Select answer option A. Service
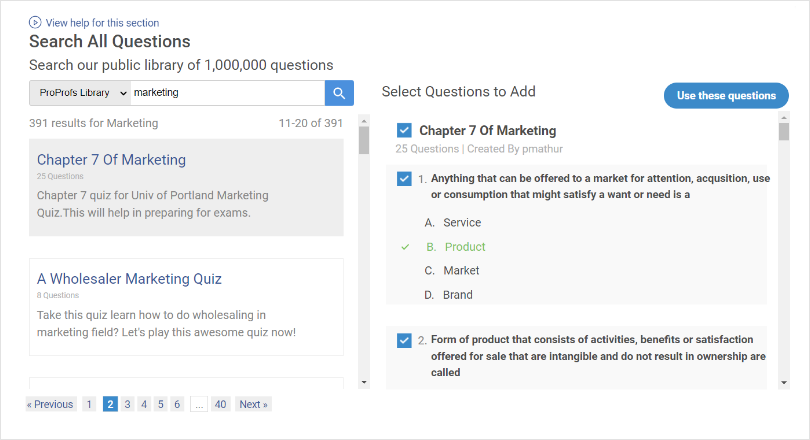 461,223
